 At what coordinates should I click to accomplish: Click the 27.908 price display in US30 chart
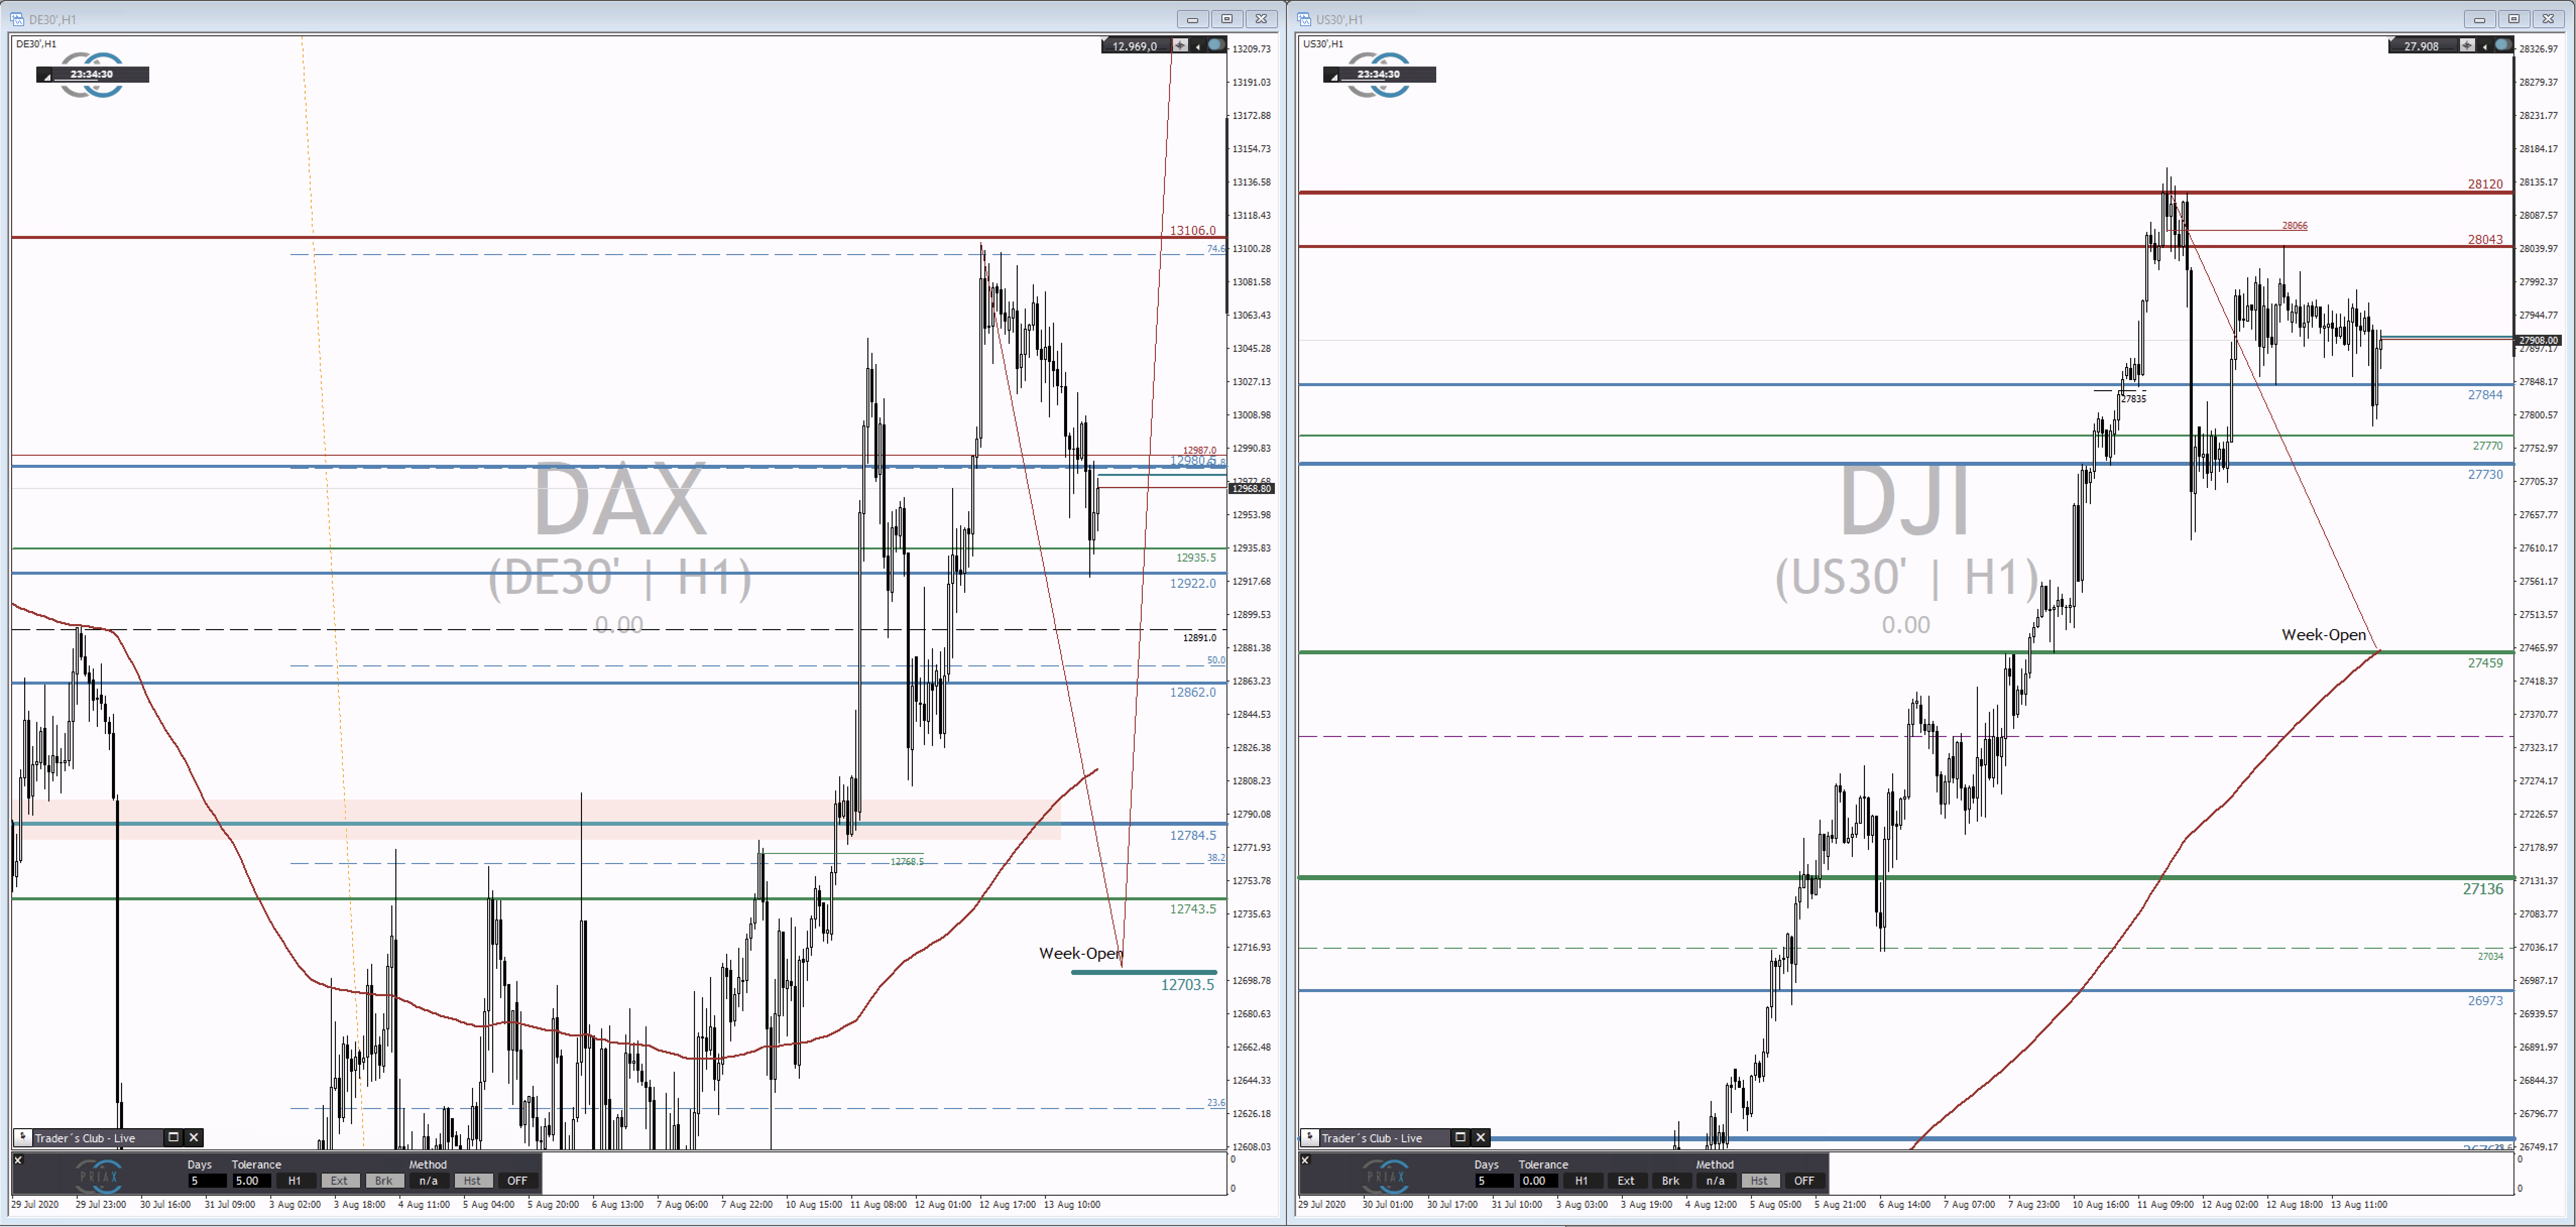(x=2422, y=46)
